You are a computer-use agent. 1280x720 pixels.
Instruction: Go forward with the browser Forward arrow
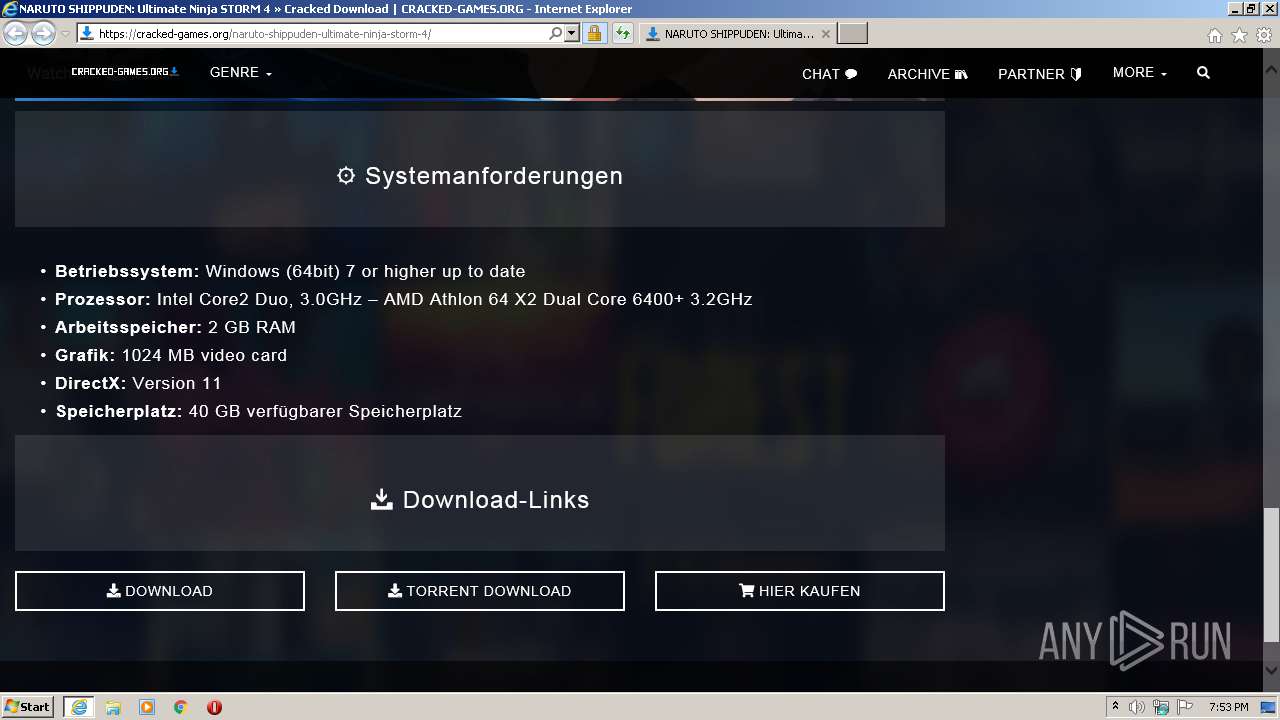click(x=43, y=34)
